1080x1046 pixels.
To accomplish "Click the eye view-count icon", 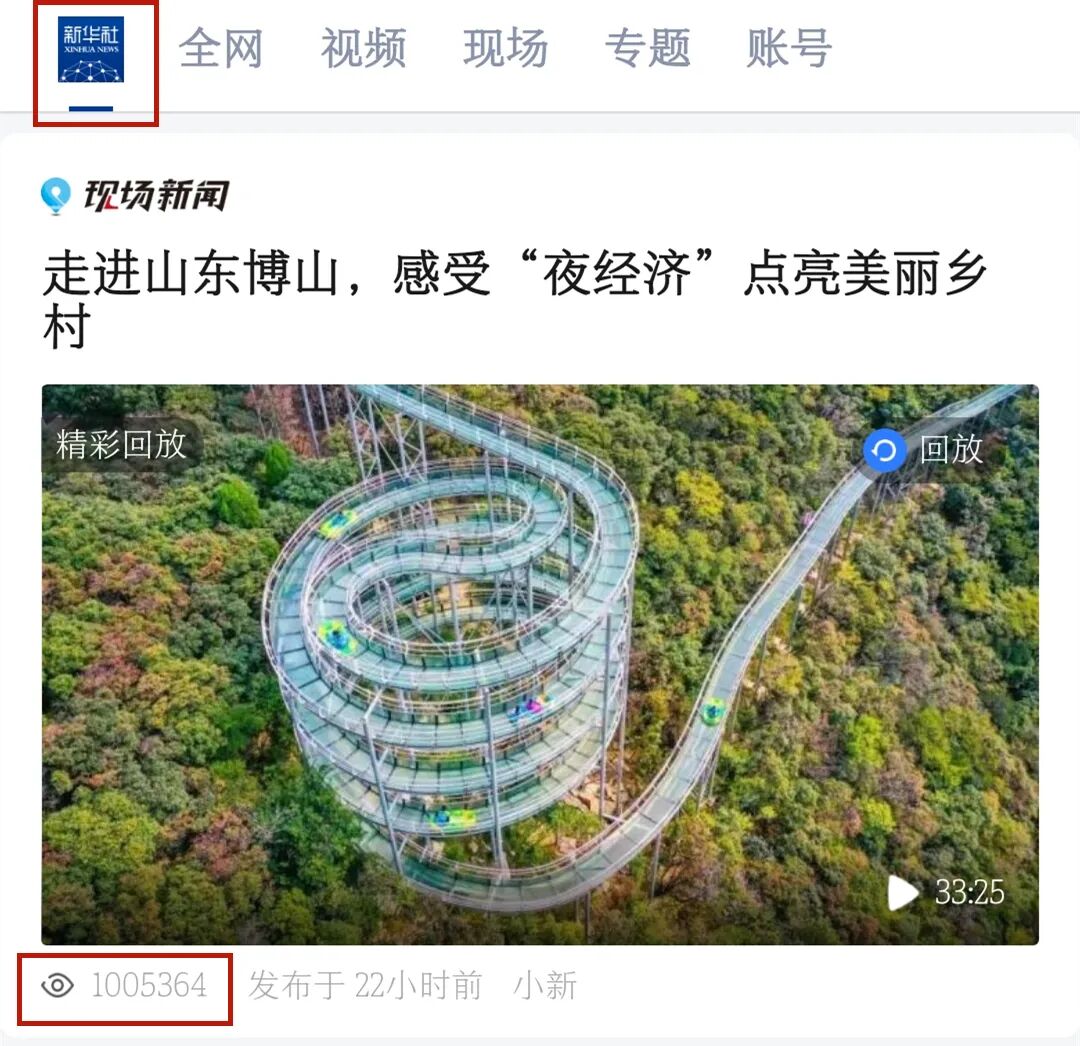I will (57, 985).
